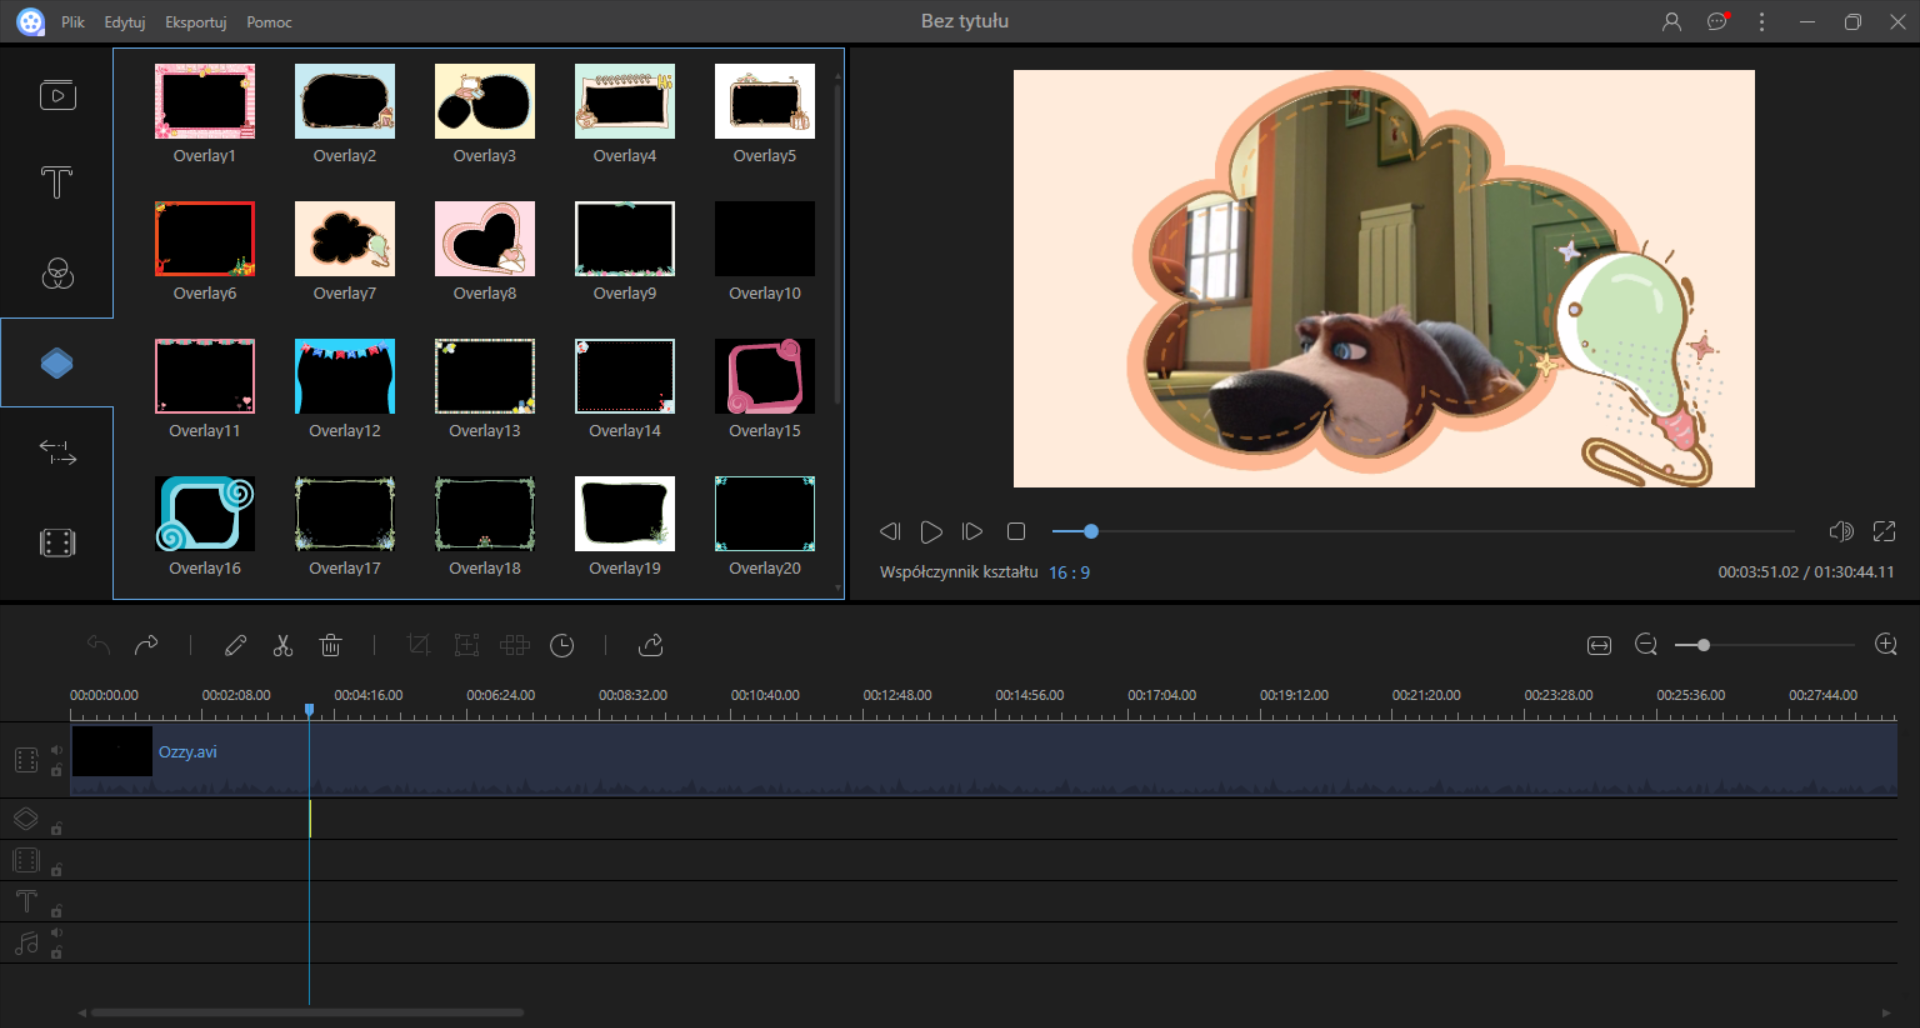This screenshot has height=1028, width=1920.
Task: Mute the Ozzy.avi video track
Action: pos(57,750)
